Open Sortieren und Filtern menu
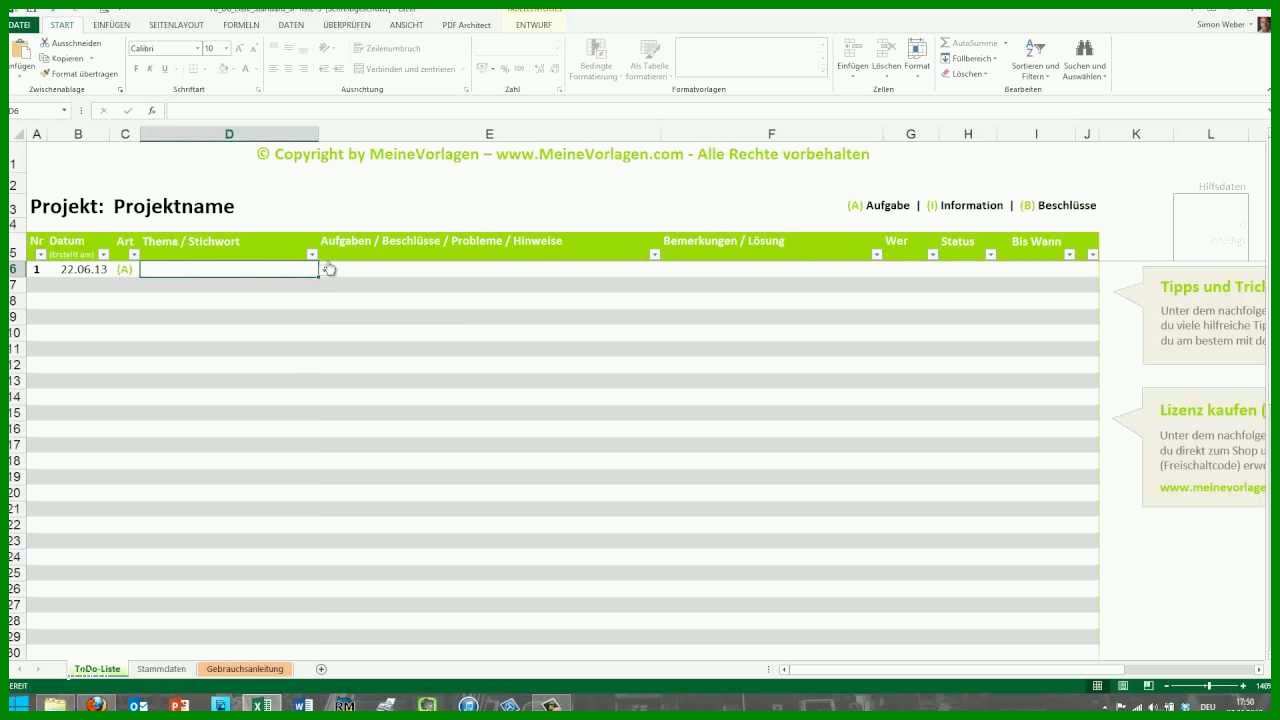The image size is (1280, 720). click(1035, 60)
